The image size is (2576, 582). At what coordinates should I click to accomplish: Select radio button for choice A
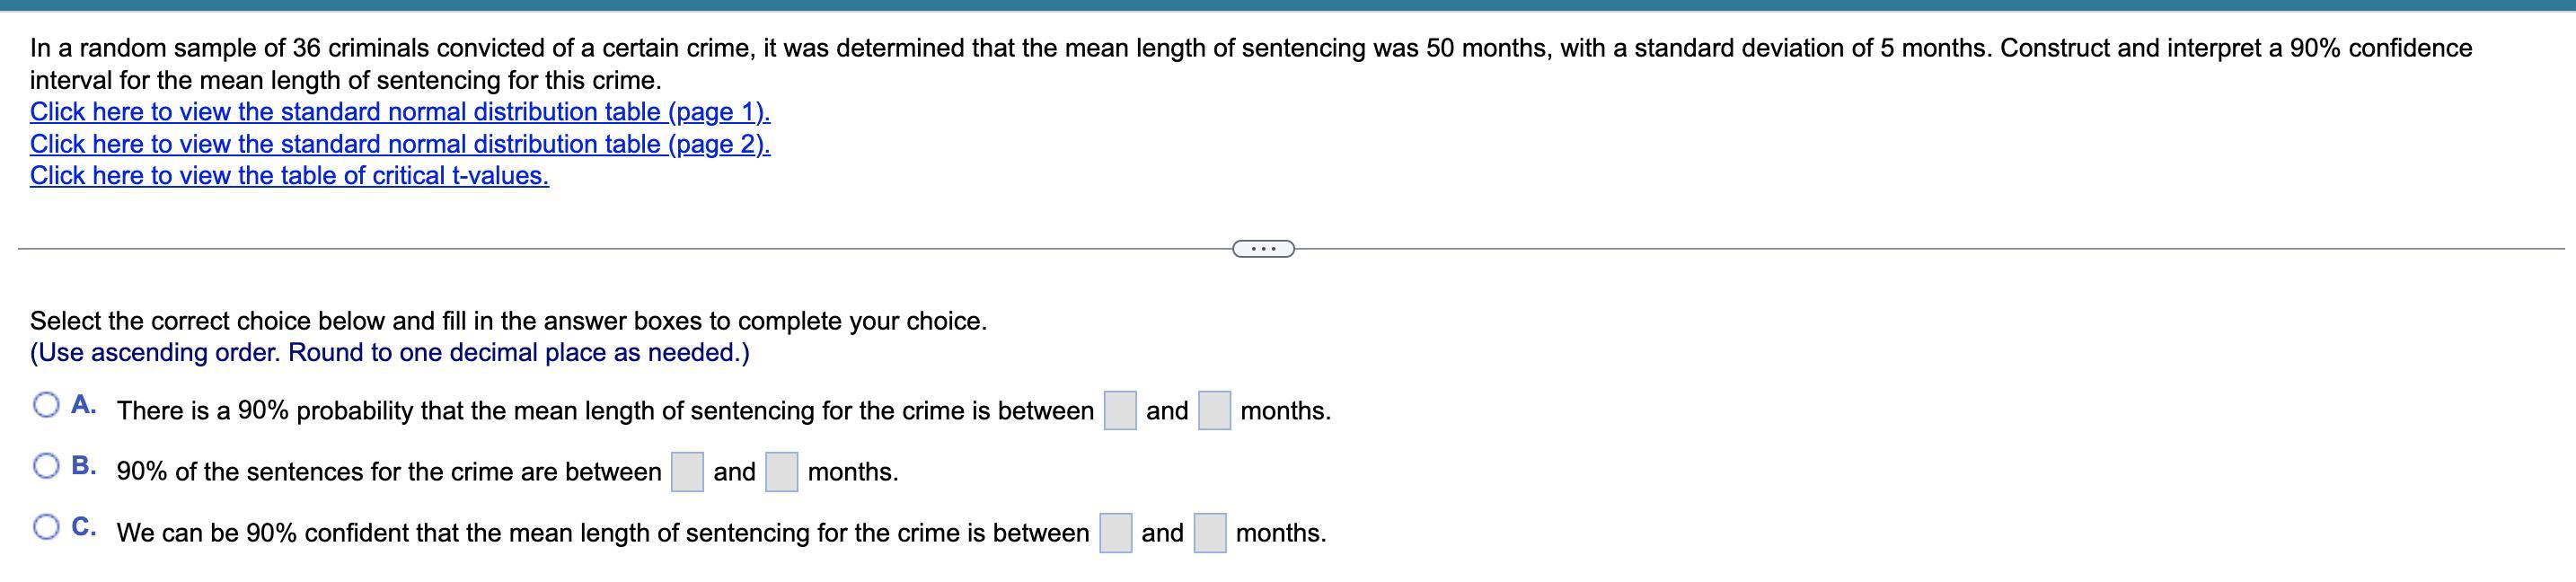pos(47,405)
